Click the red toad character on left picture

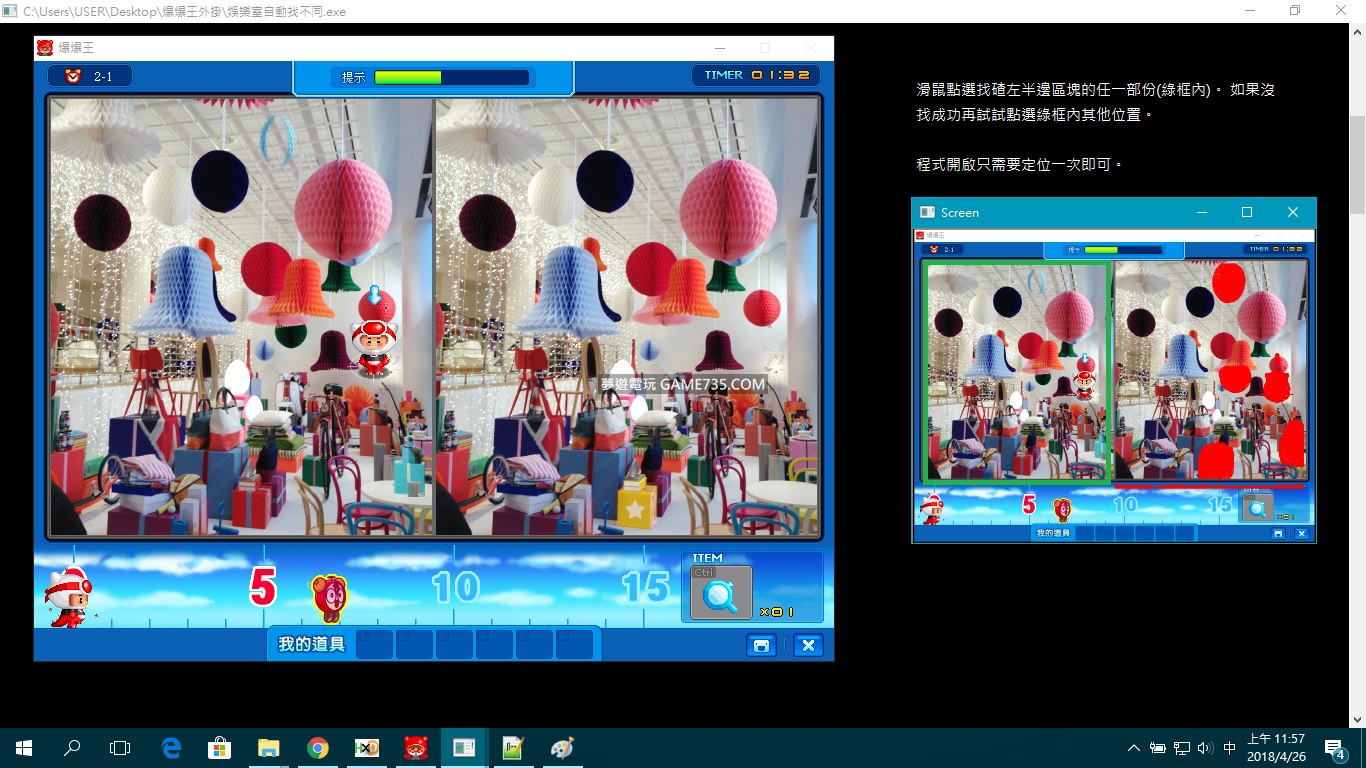coord(375,348)
